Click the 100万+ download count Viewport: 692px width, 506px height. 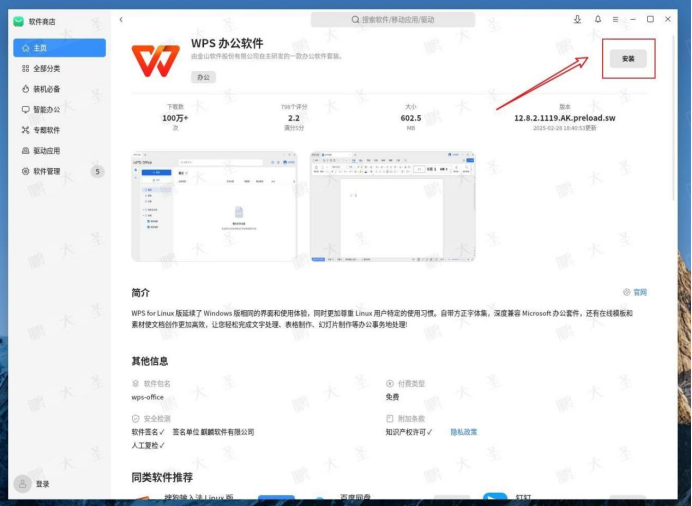coord(175,118)
